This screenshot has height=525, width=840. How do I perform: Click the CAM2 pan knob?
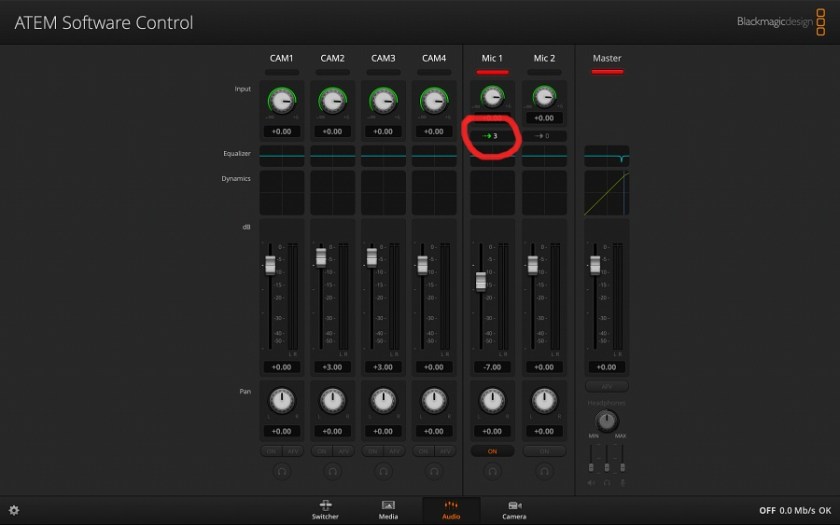pyautogui.click(x=332, y=401)
